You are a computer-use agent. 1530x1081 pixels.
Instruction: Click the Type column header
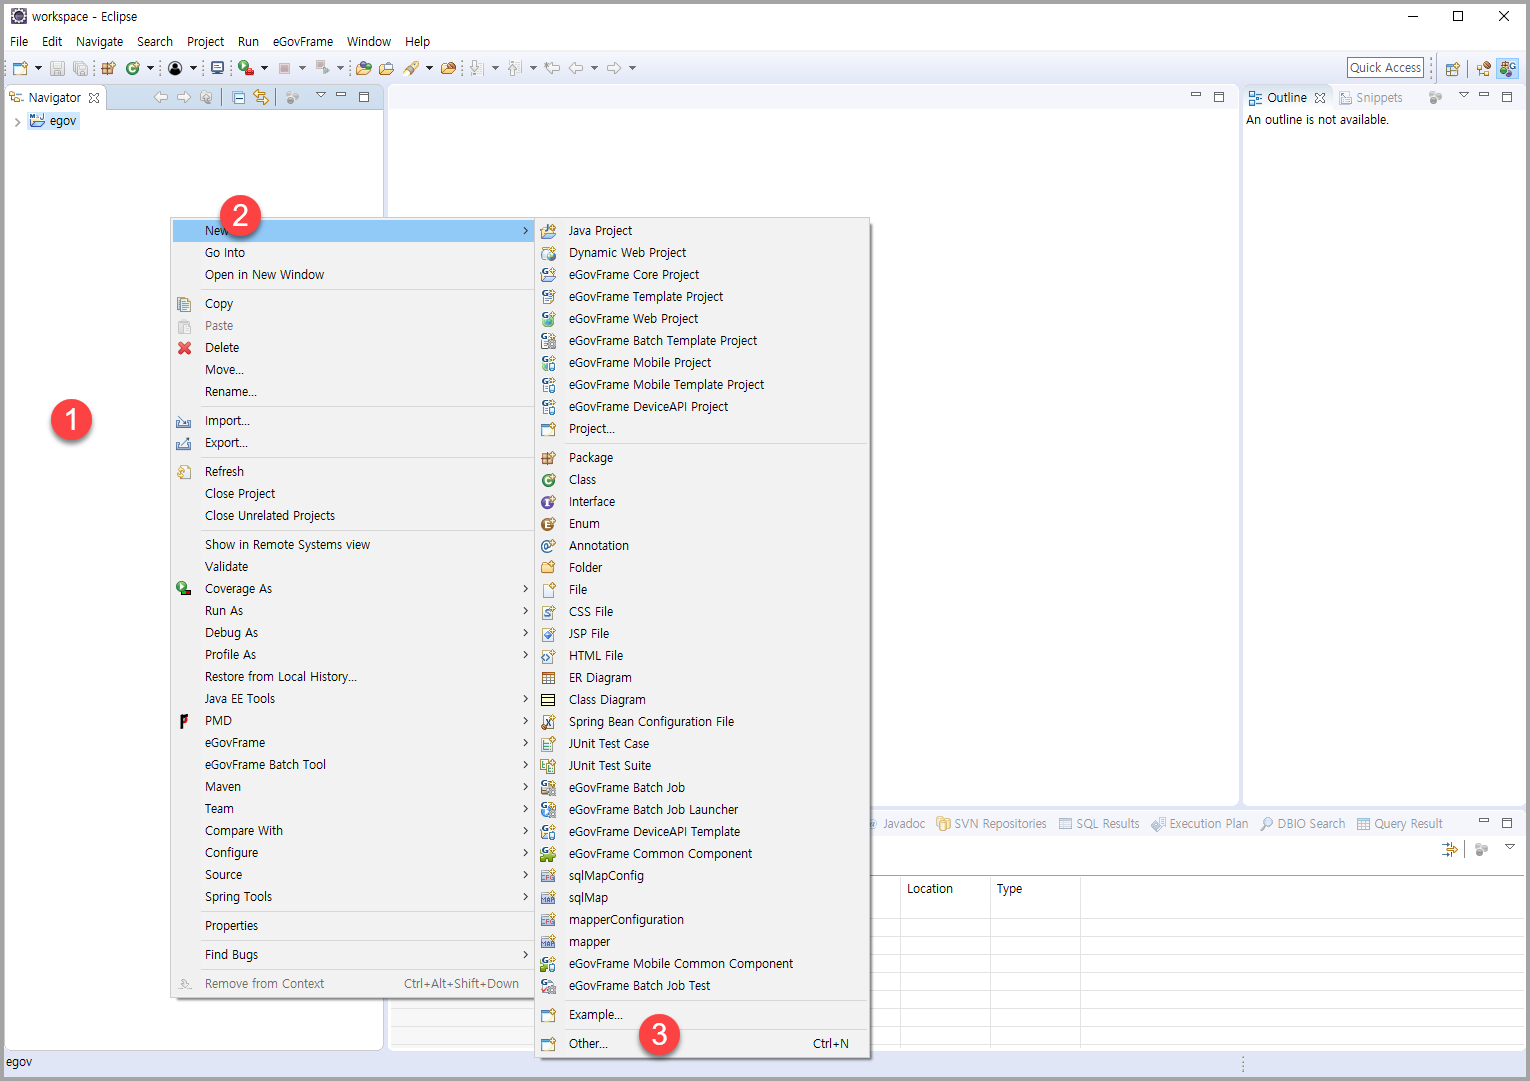click(x=1035, y=889)
